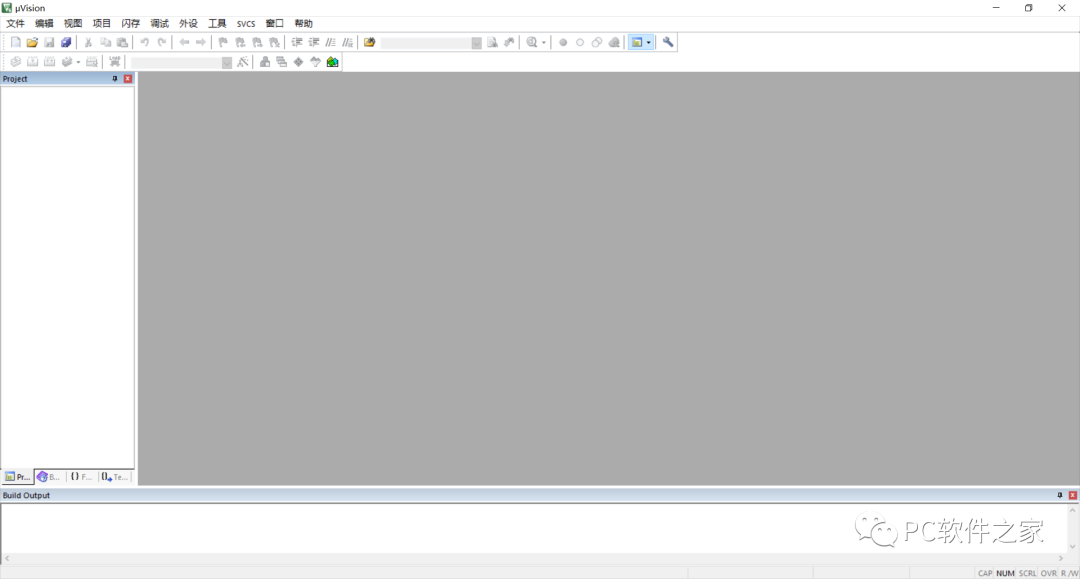Click the Redo arrow icon
The image size is (1080, 579).
click(162, 42)
